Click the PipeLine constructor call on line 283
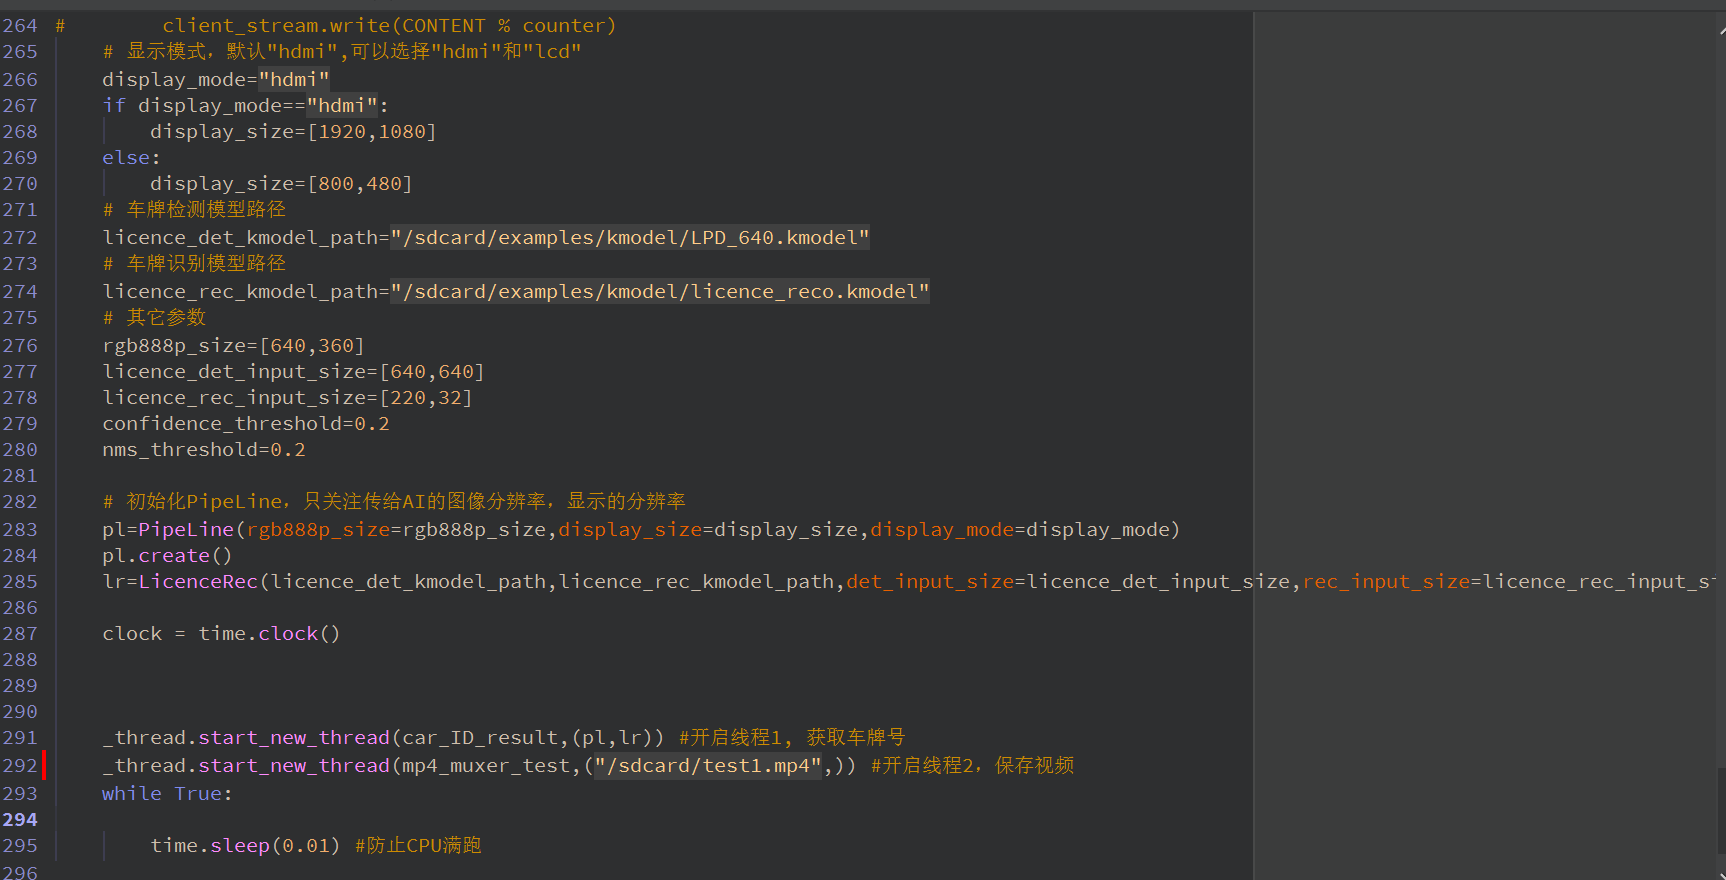Image resolution: width=1726 pixels, height=880 pixels. click(185, 530)
